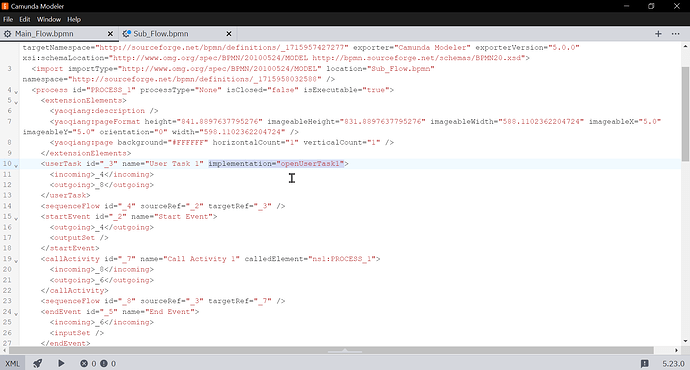The width and height of the screenshot is (690, 370).
Task: Open warnings count in status bar
Action: point(108,363)
